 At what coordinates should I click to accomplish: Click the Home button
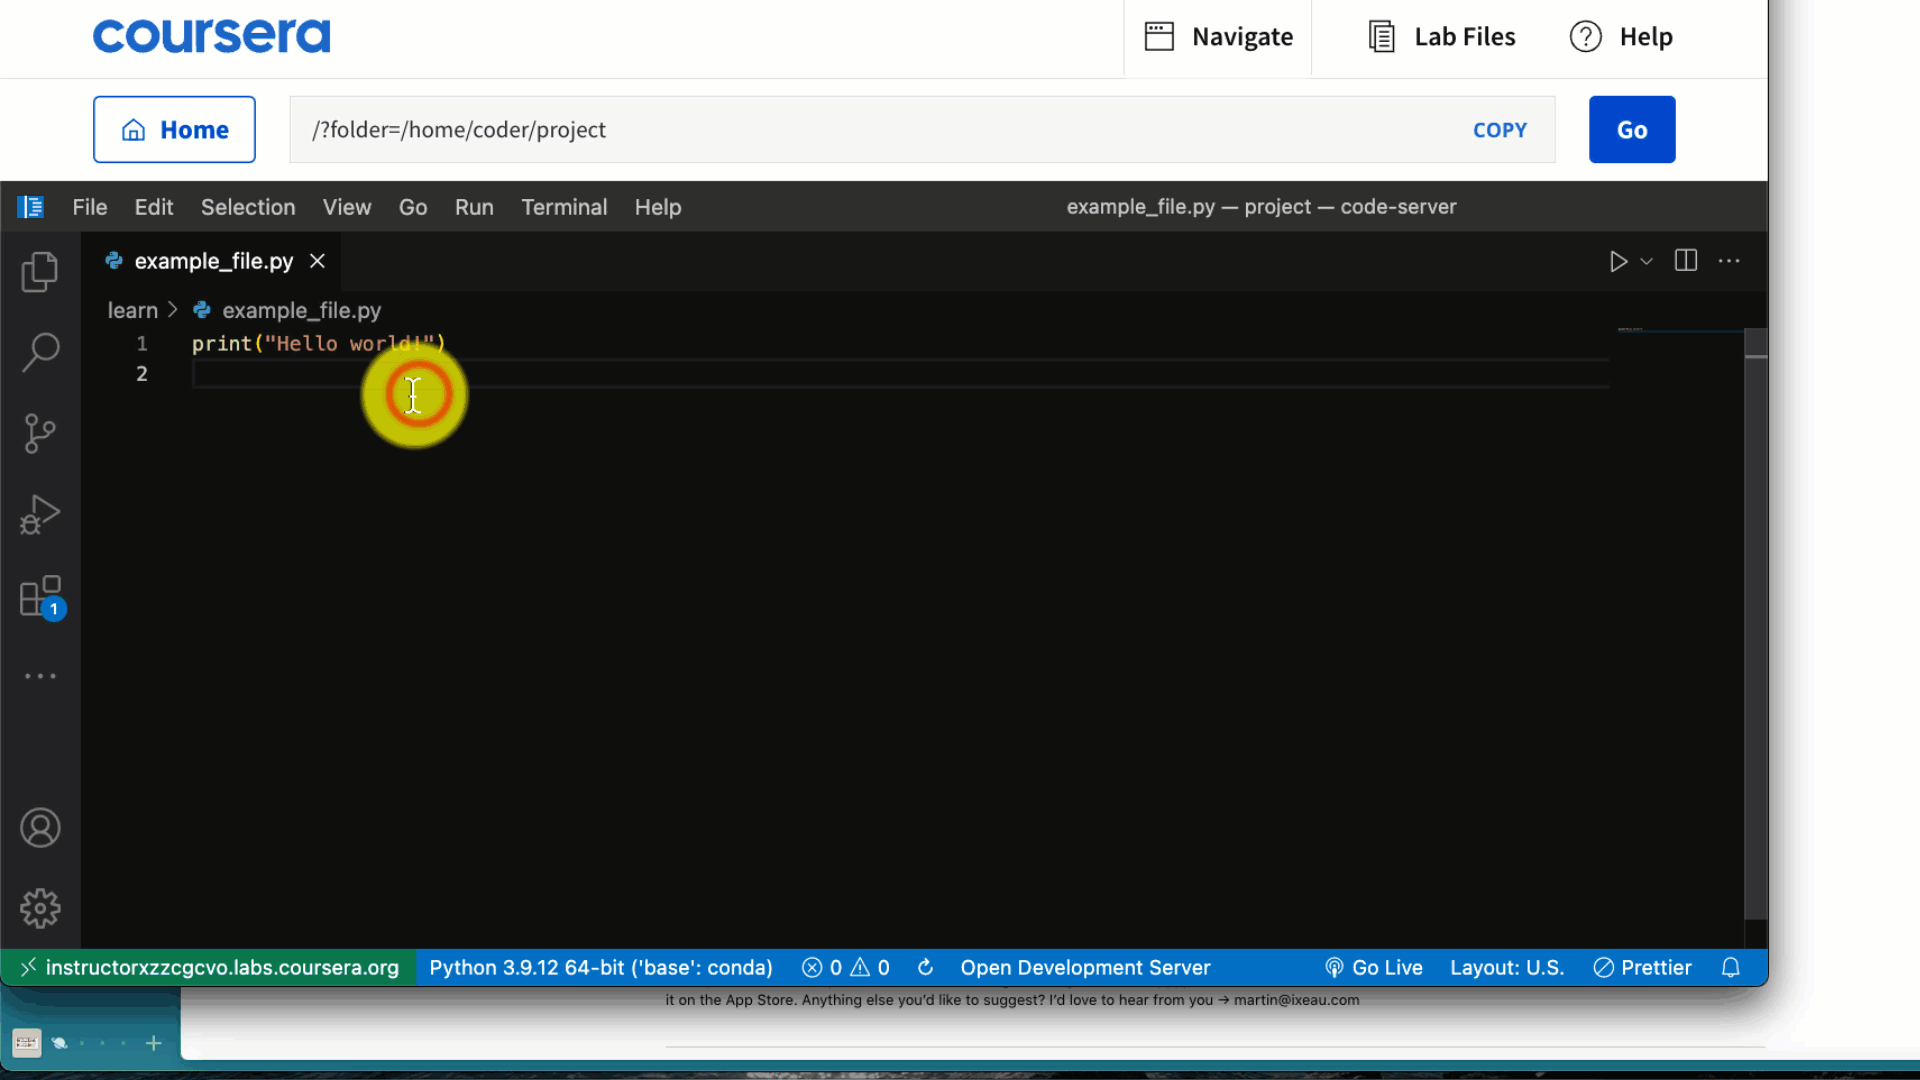coord(174,129)
